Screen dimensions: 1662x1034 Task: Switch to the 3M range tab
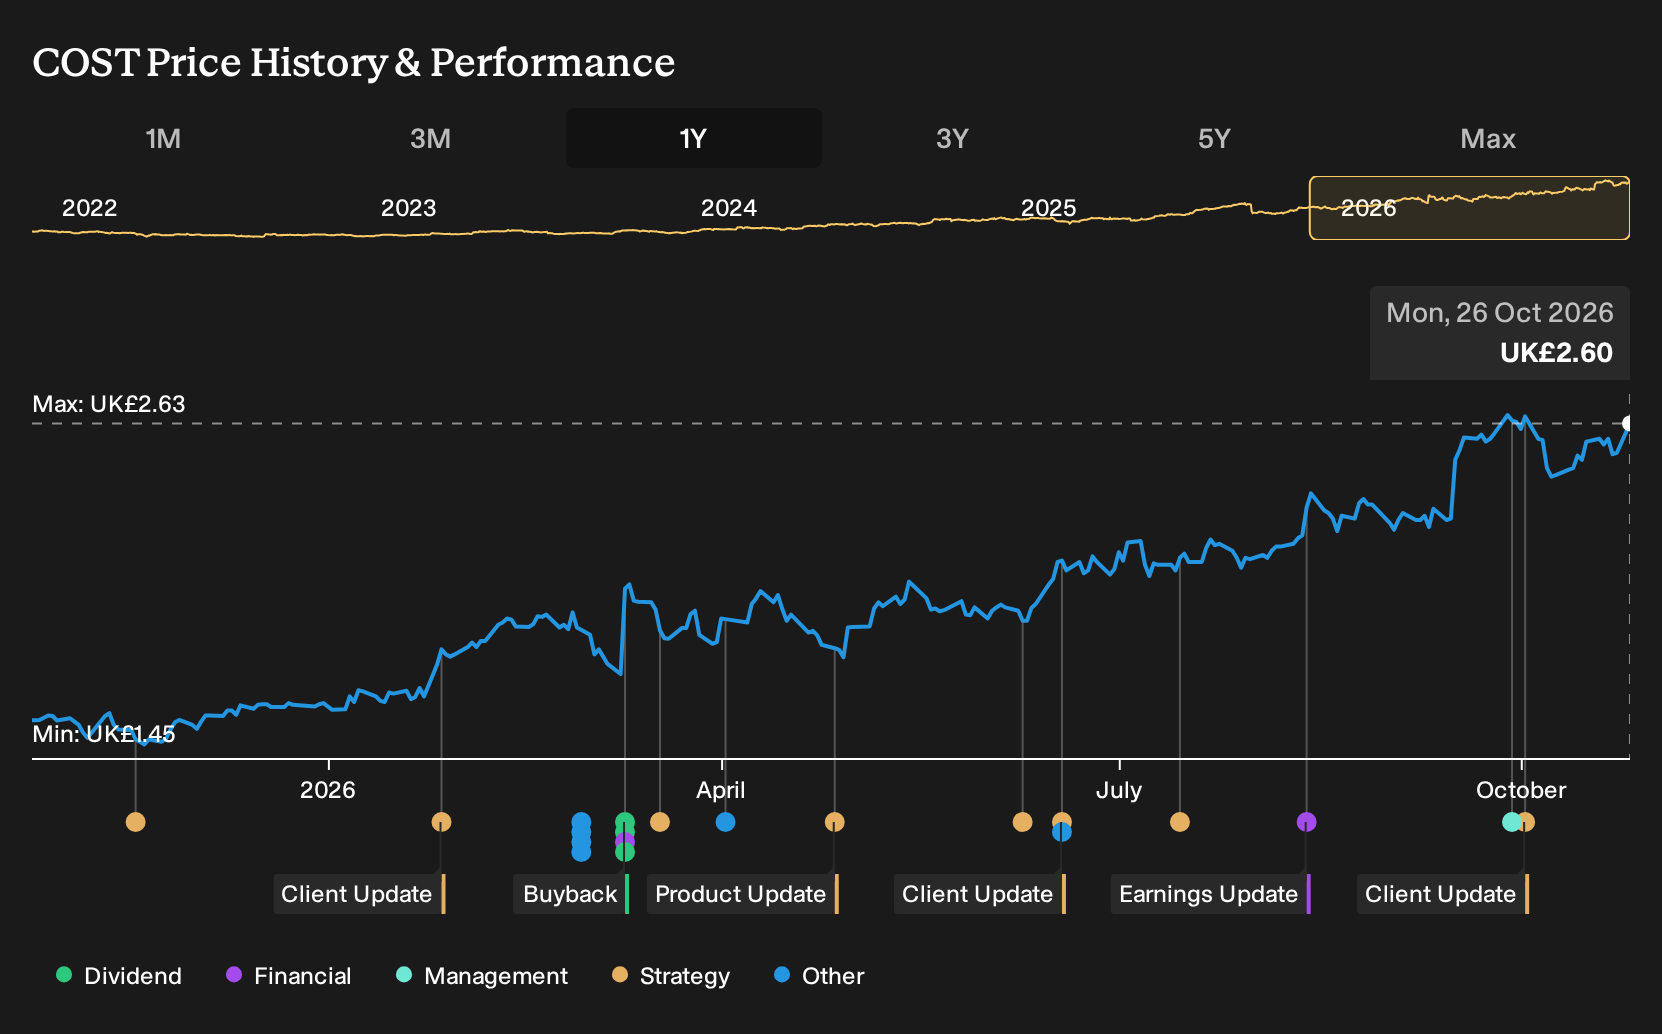pos(430,138)
